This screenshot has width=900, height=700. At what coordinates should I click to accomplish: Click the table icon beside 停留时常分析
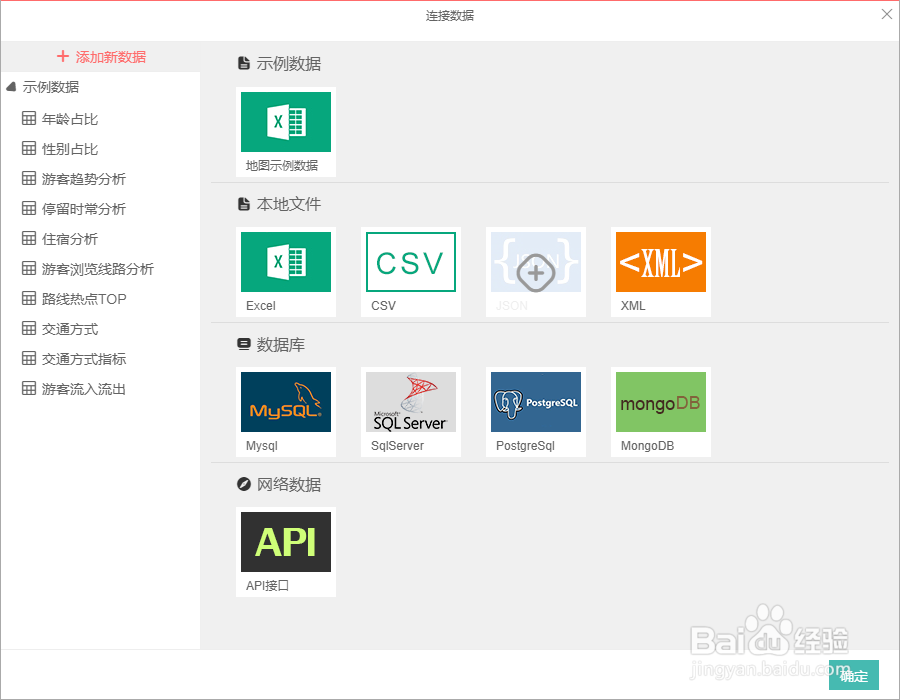[x=29, y=208]
